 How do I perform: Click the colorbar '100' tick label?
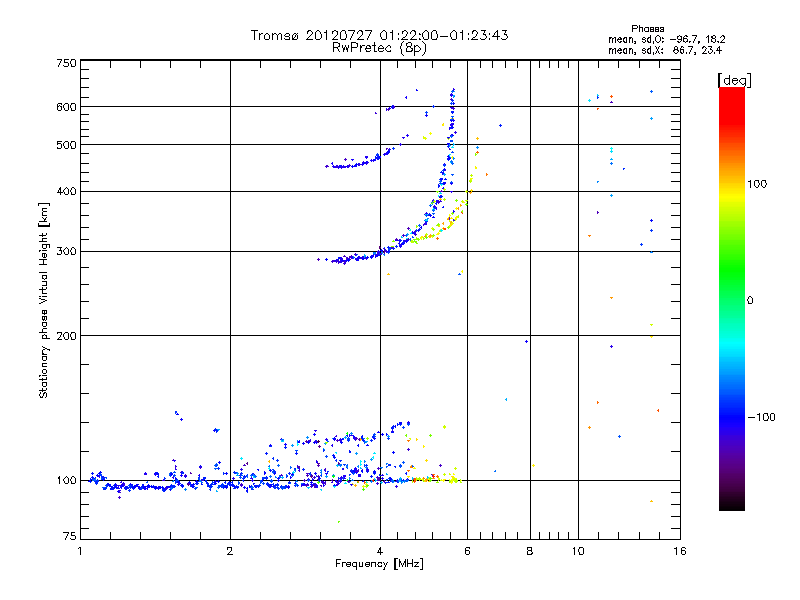[757, 184]
